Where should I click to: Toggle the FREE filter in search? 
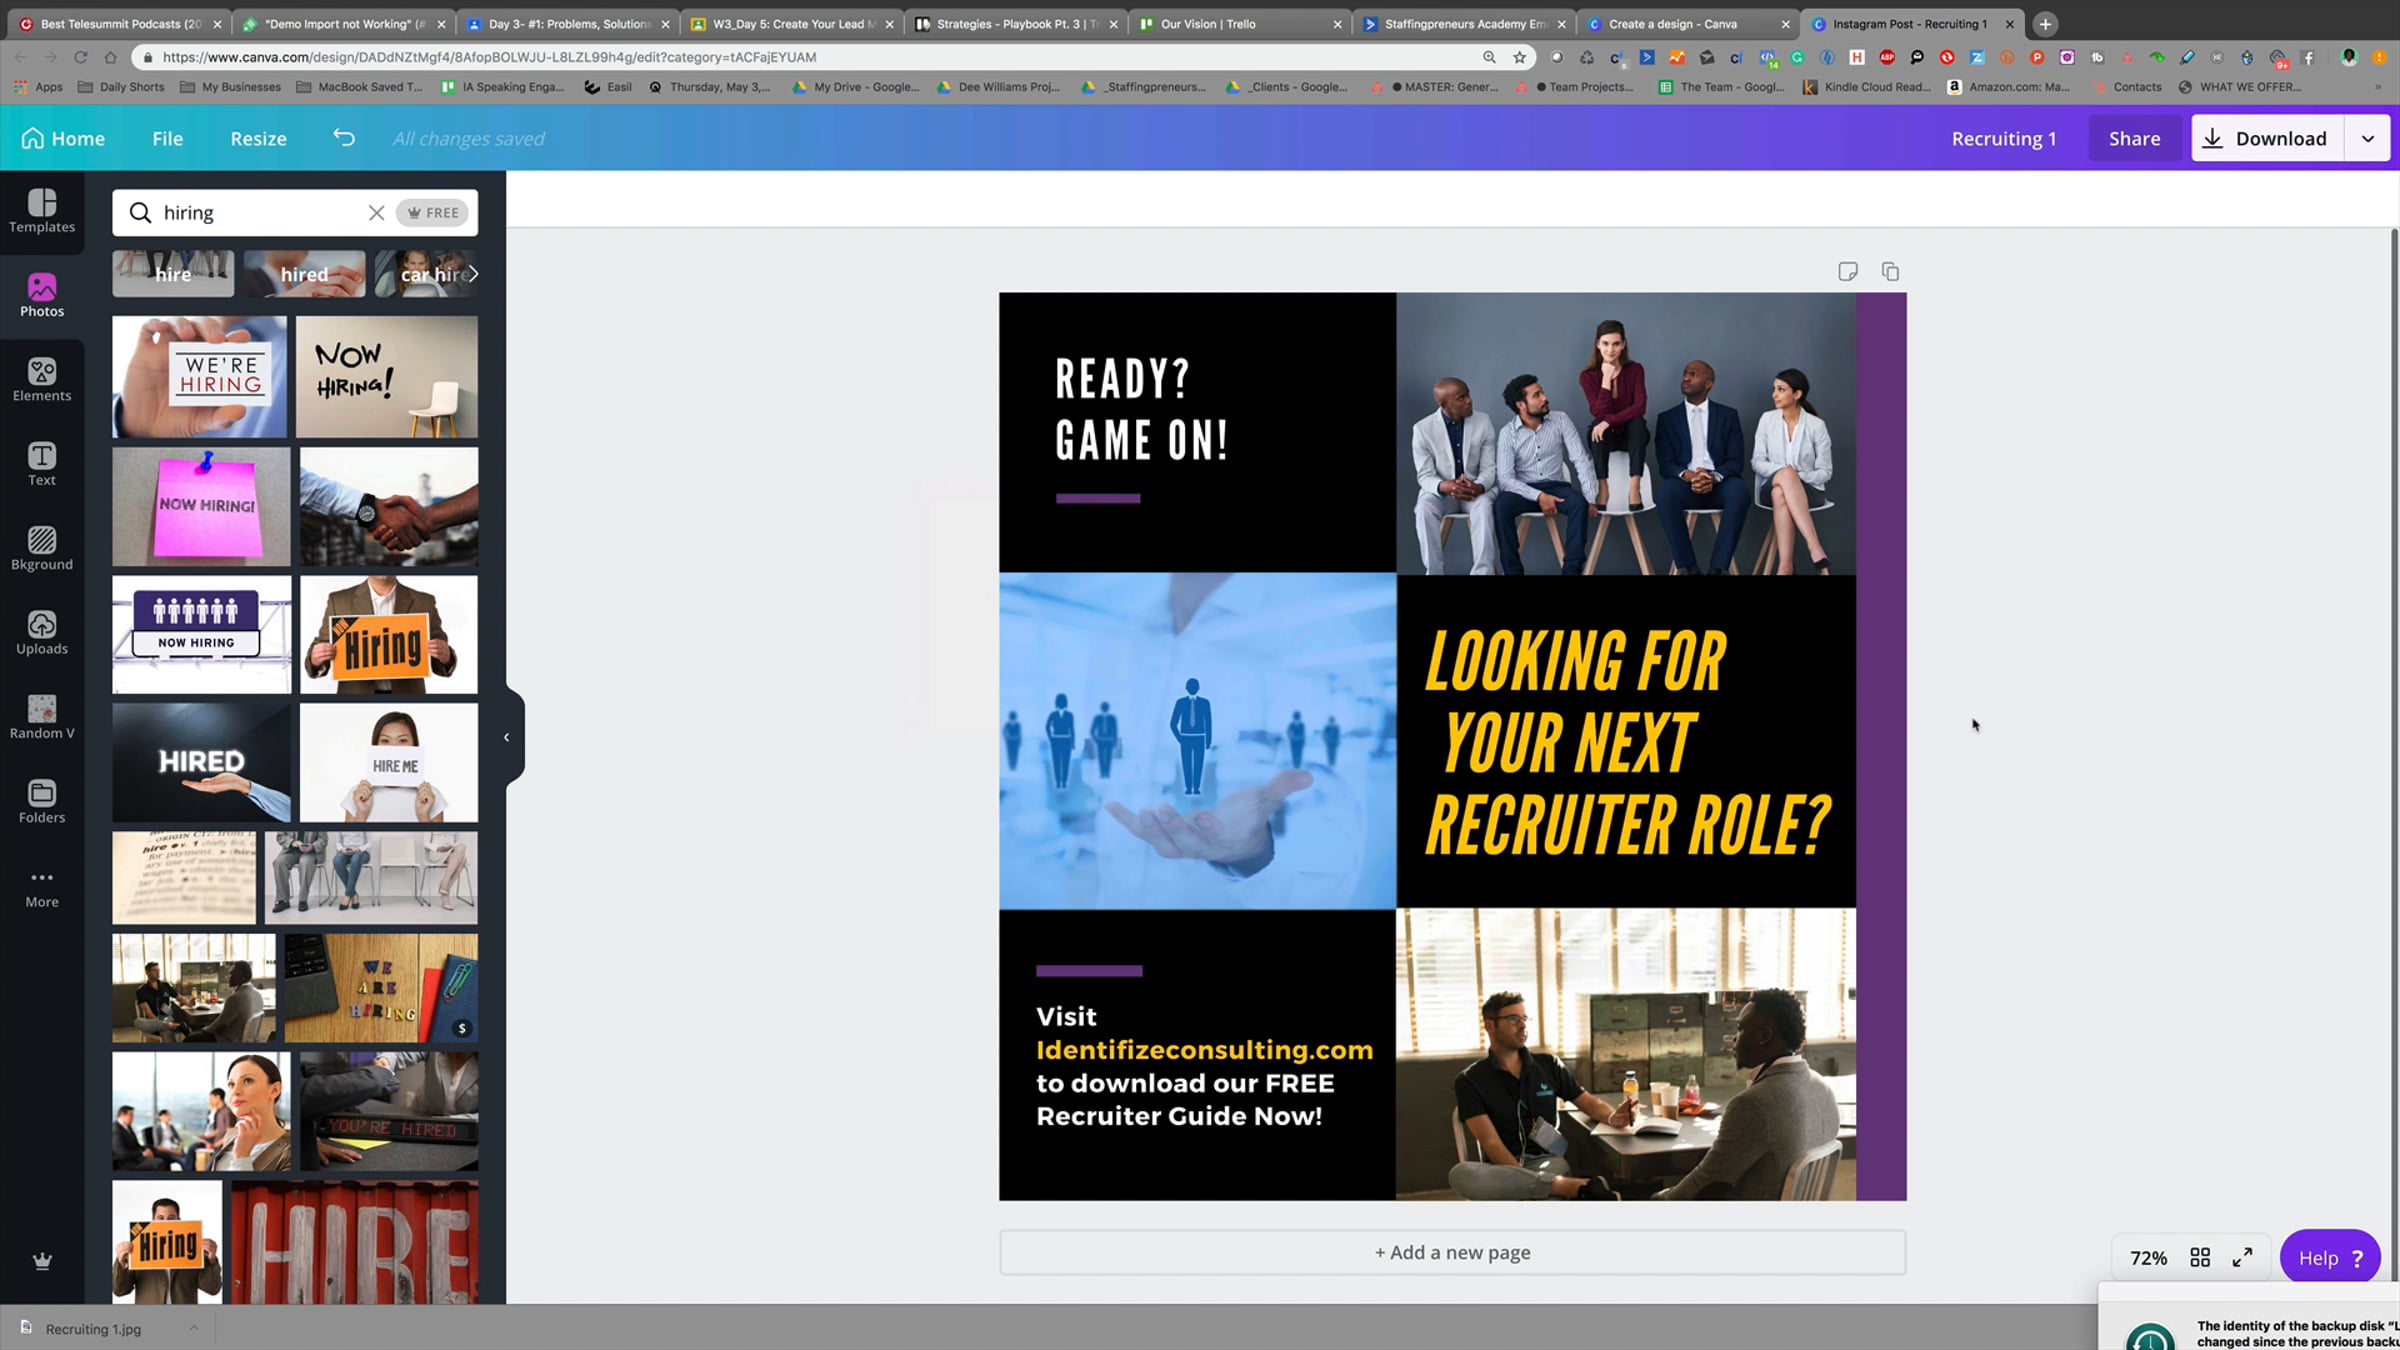(x=433, y=213)
